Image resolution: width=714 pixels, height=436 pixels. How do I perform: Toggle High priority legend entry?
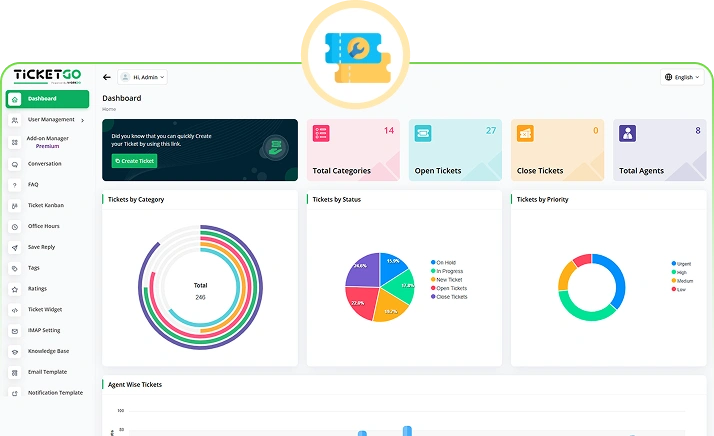pos(679,272)
